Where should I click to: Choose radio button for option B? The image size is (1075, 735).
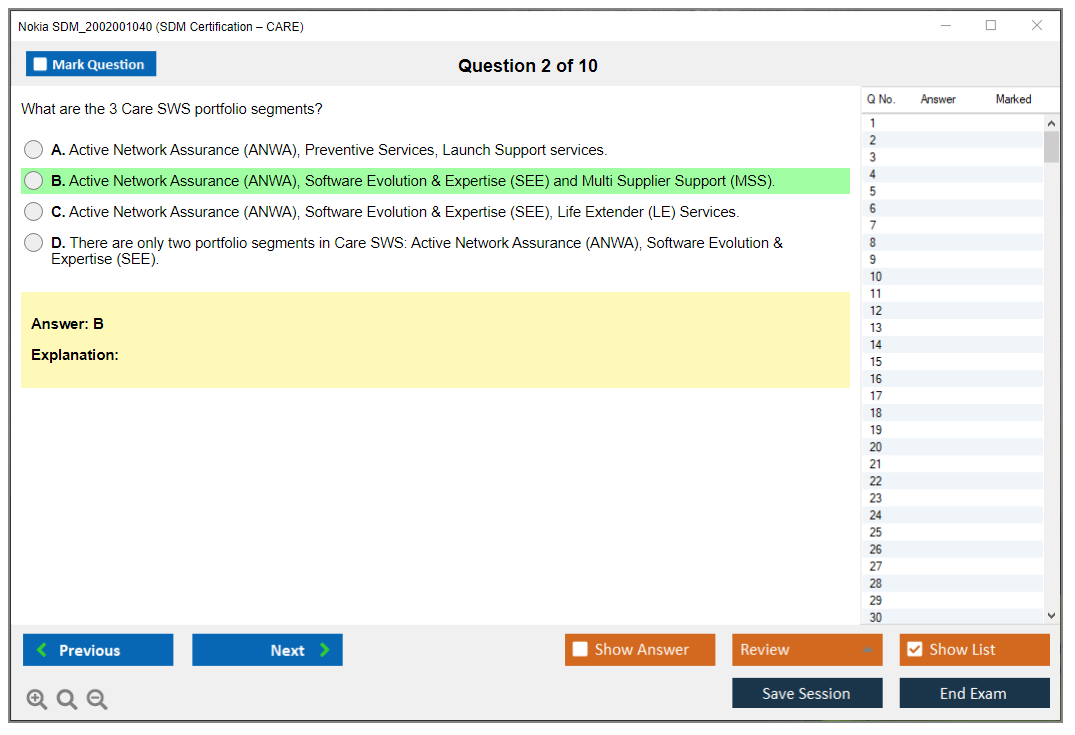(x=34, y=181)
